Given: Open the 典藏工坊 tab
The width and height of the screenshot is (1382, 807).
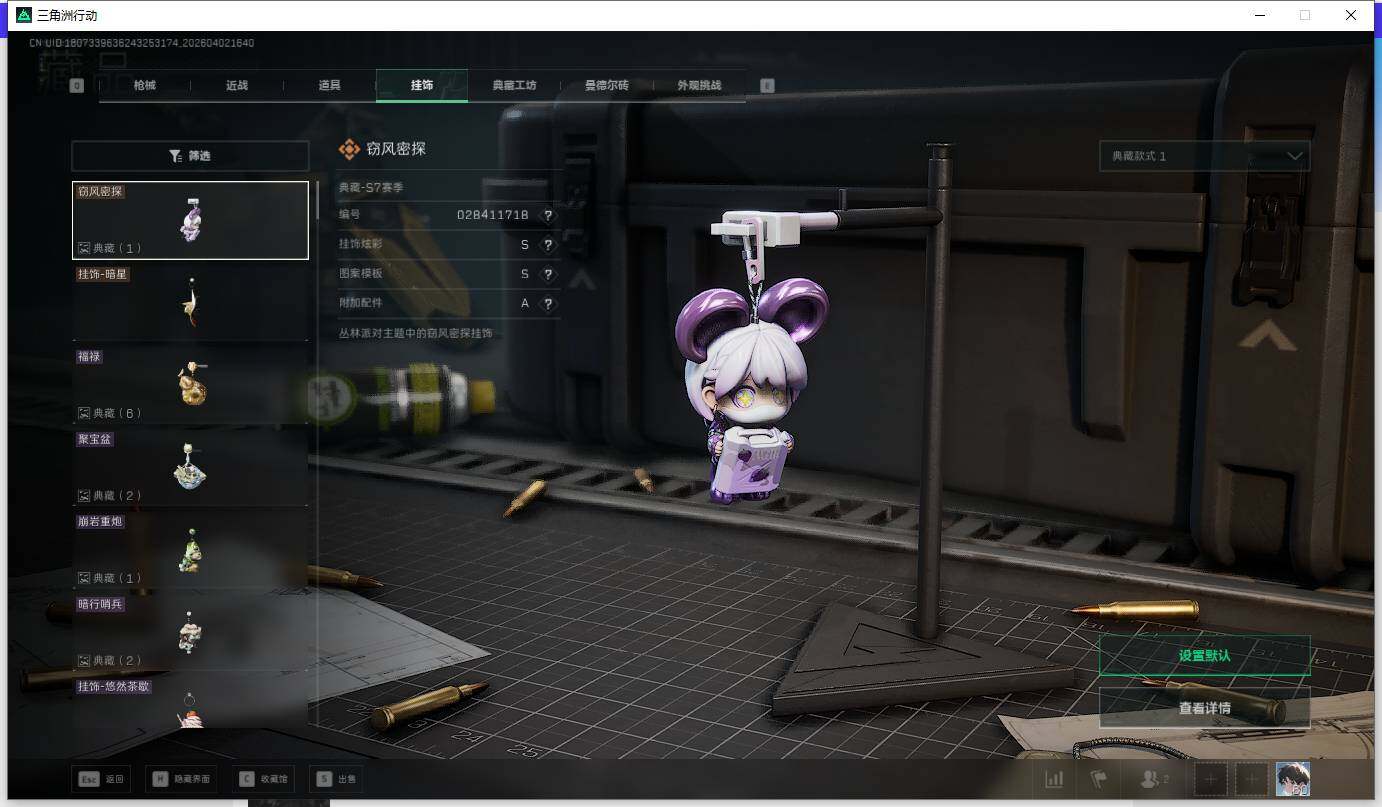Looking at the screenshot, I should coord(514,86).
